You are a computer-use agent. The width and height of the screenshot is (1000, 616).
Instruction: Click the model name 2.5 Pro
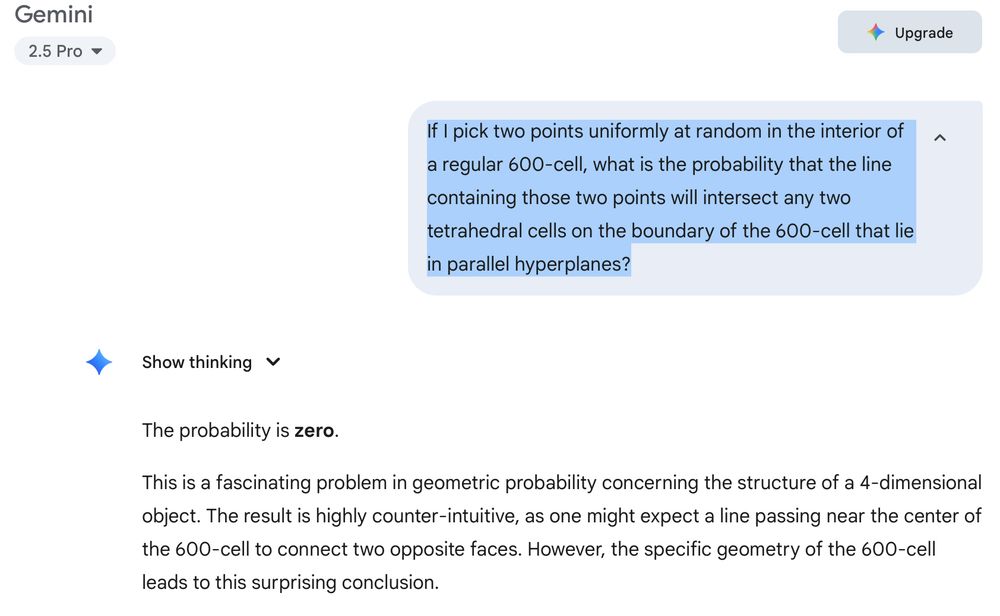point(57,51)
